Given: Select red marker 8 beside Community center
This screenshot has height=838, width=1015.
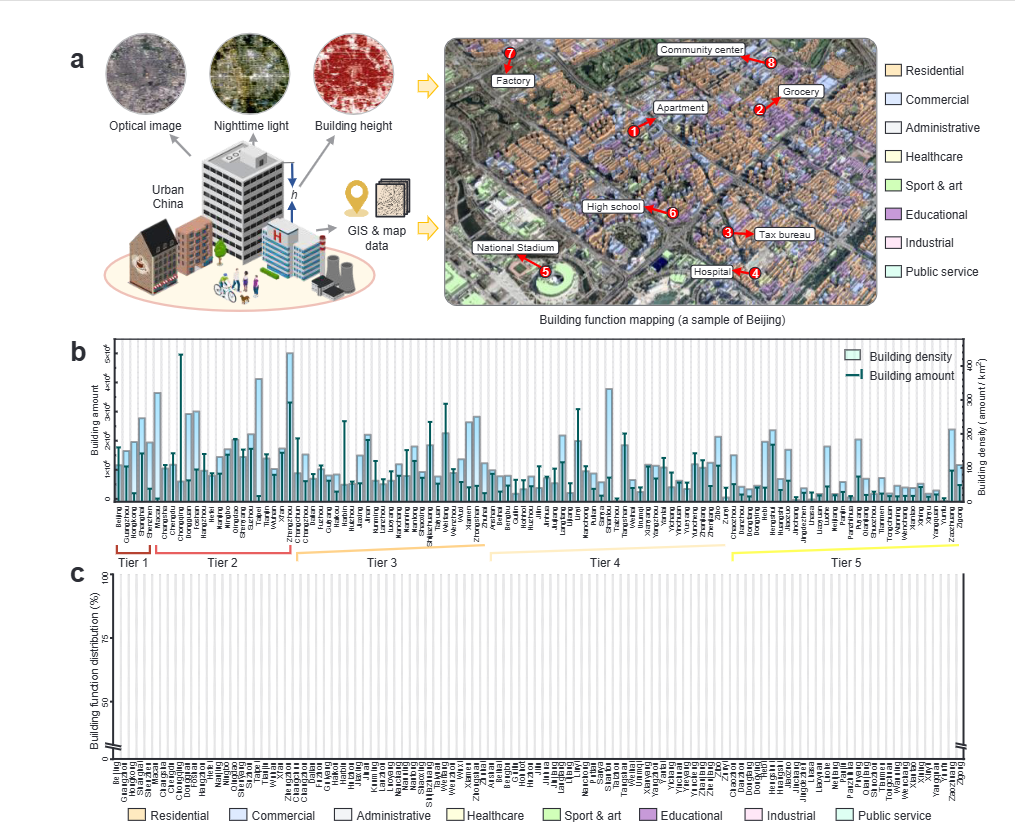Looking at the screenshot, I should click(771, 62).
